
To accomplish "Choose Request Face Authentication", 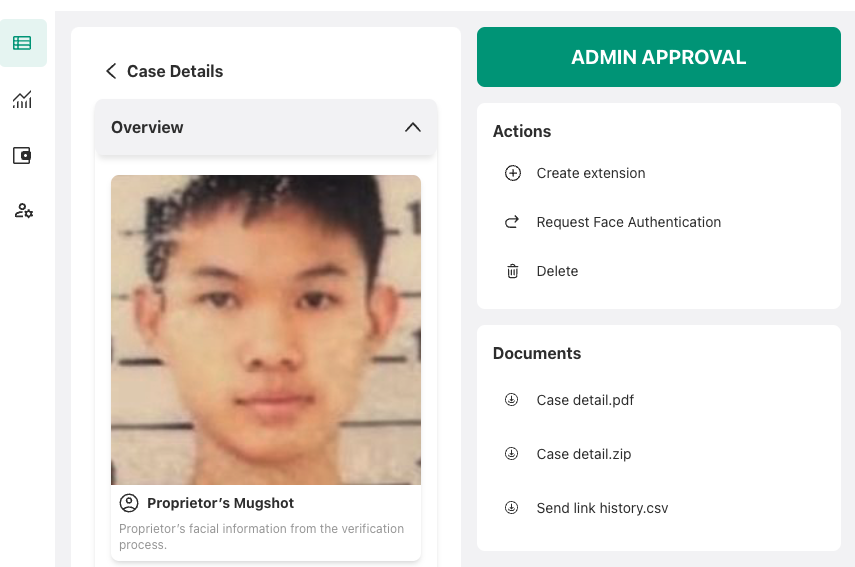I will click(629, 222).
